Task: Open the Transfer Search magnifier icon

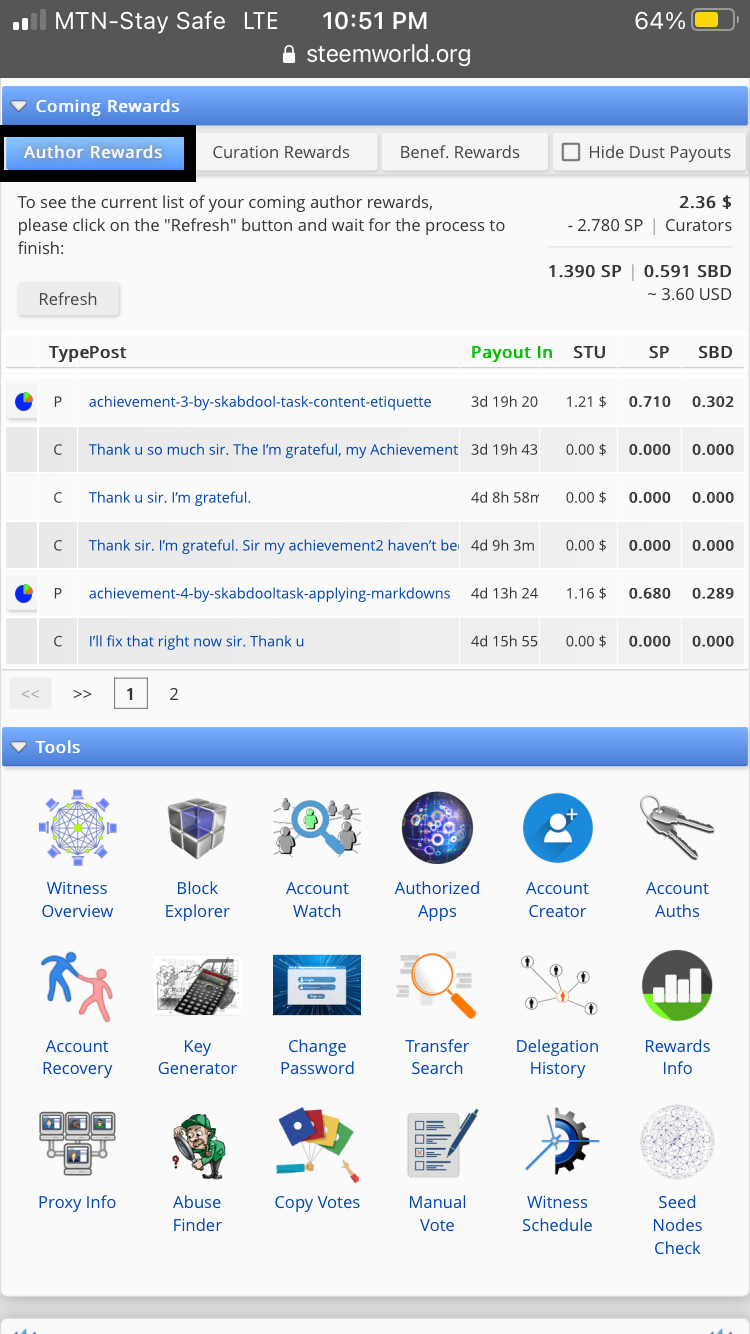Action: coord(437,985)
